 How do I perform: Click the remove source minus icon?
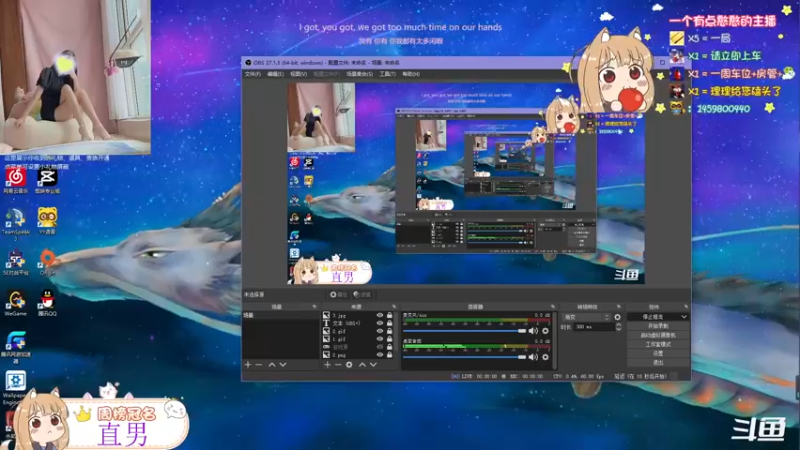pos(338,365)
